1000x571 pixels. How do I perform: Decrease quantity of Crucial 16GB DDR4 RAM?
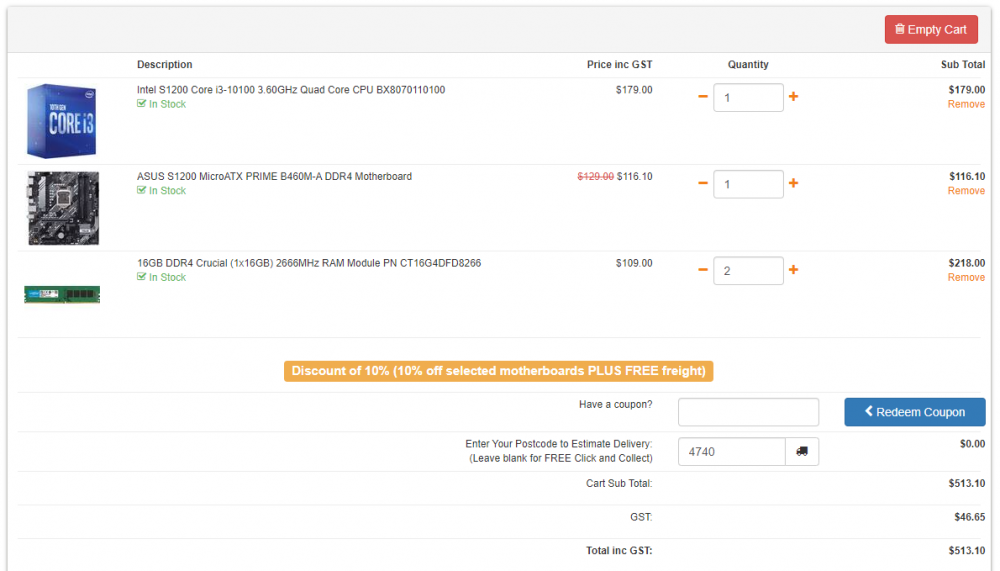pyautogui.click(x=703, y=270)
